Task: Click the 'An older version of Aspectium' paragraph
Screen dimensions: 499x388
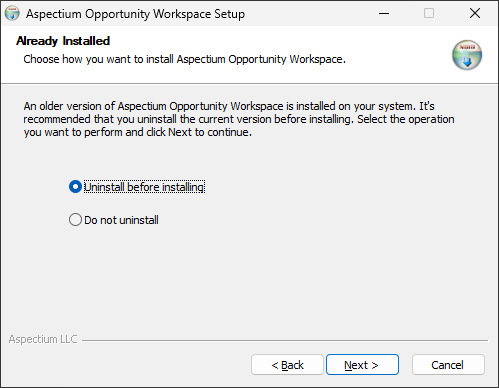Action: tap(239, 119)
